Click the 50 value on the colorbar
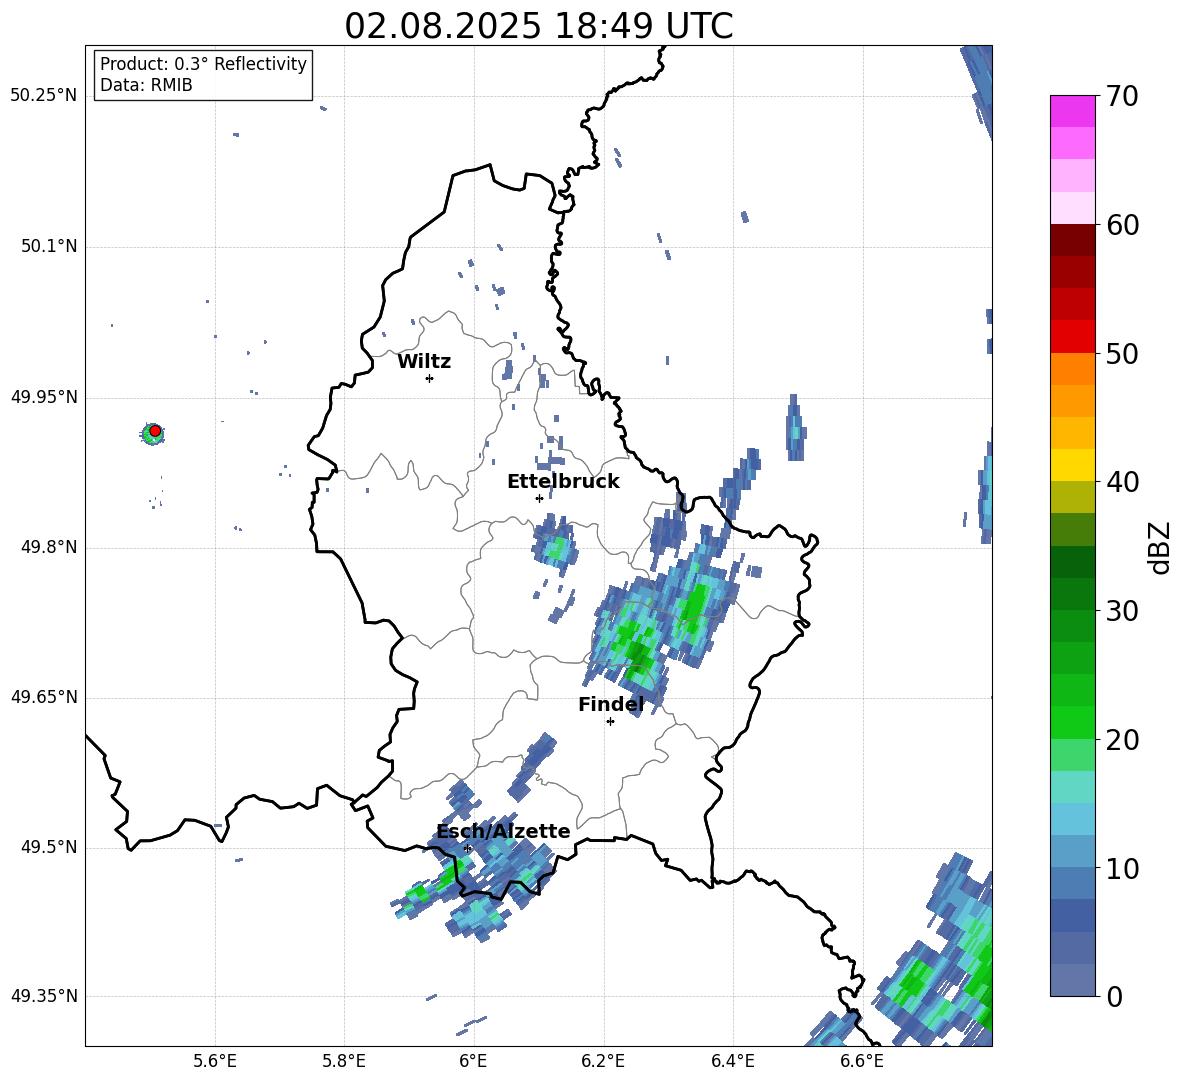 pyautogui.click(x=1122, y=353)
